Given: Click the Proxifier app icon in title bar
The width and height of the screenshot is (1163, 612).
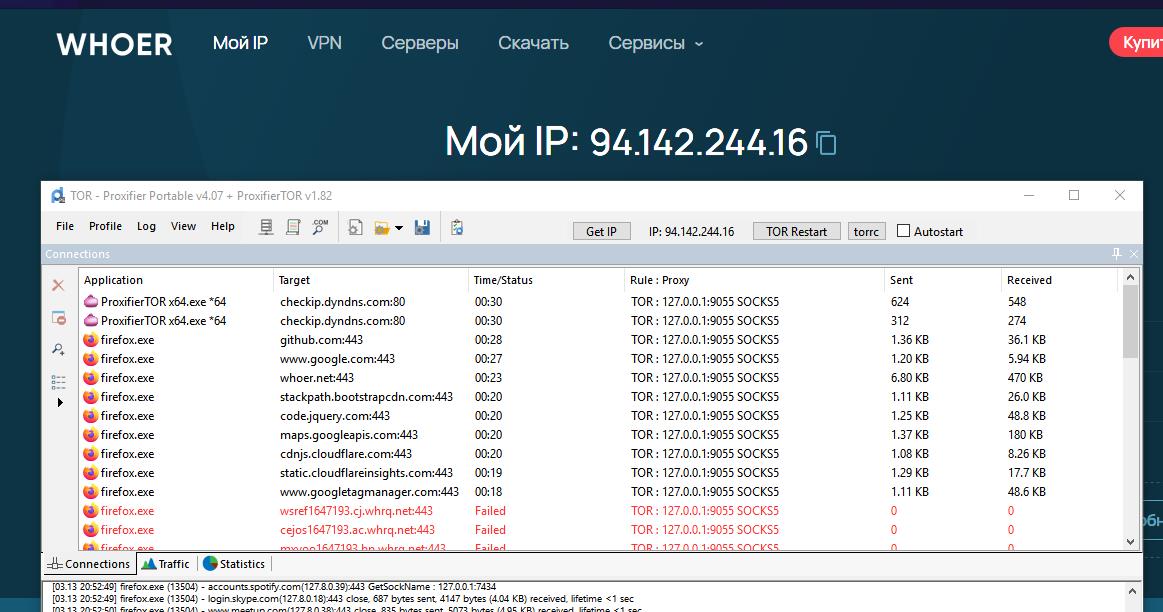Looking at the screenshot, I should point(58,196).
